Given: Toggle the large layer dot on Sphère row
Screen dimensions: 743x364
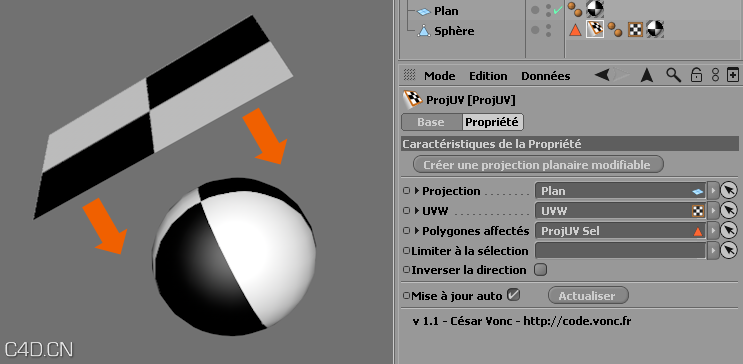Looking at the screenshot, I should (x=535, y=30).
